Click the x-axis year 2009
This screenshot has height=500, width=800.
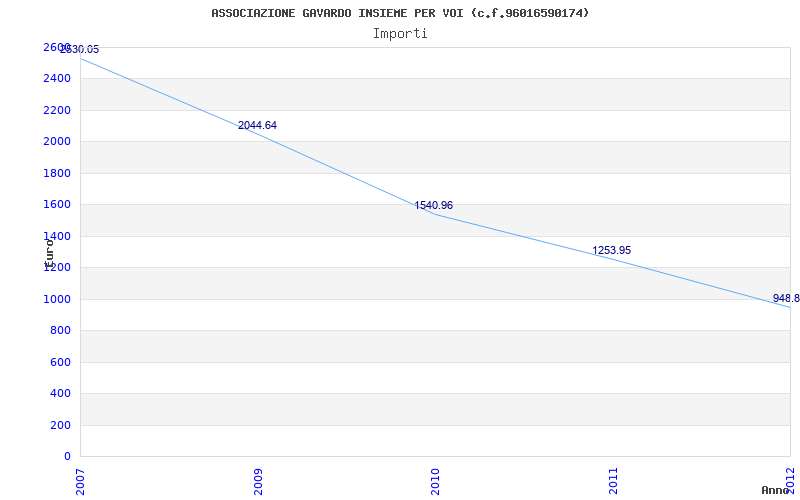(x=258, y=481)
